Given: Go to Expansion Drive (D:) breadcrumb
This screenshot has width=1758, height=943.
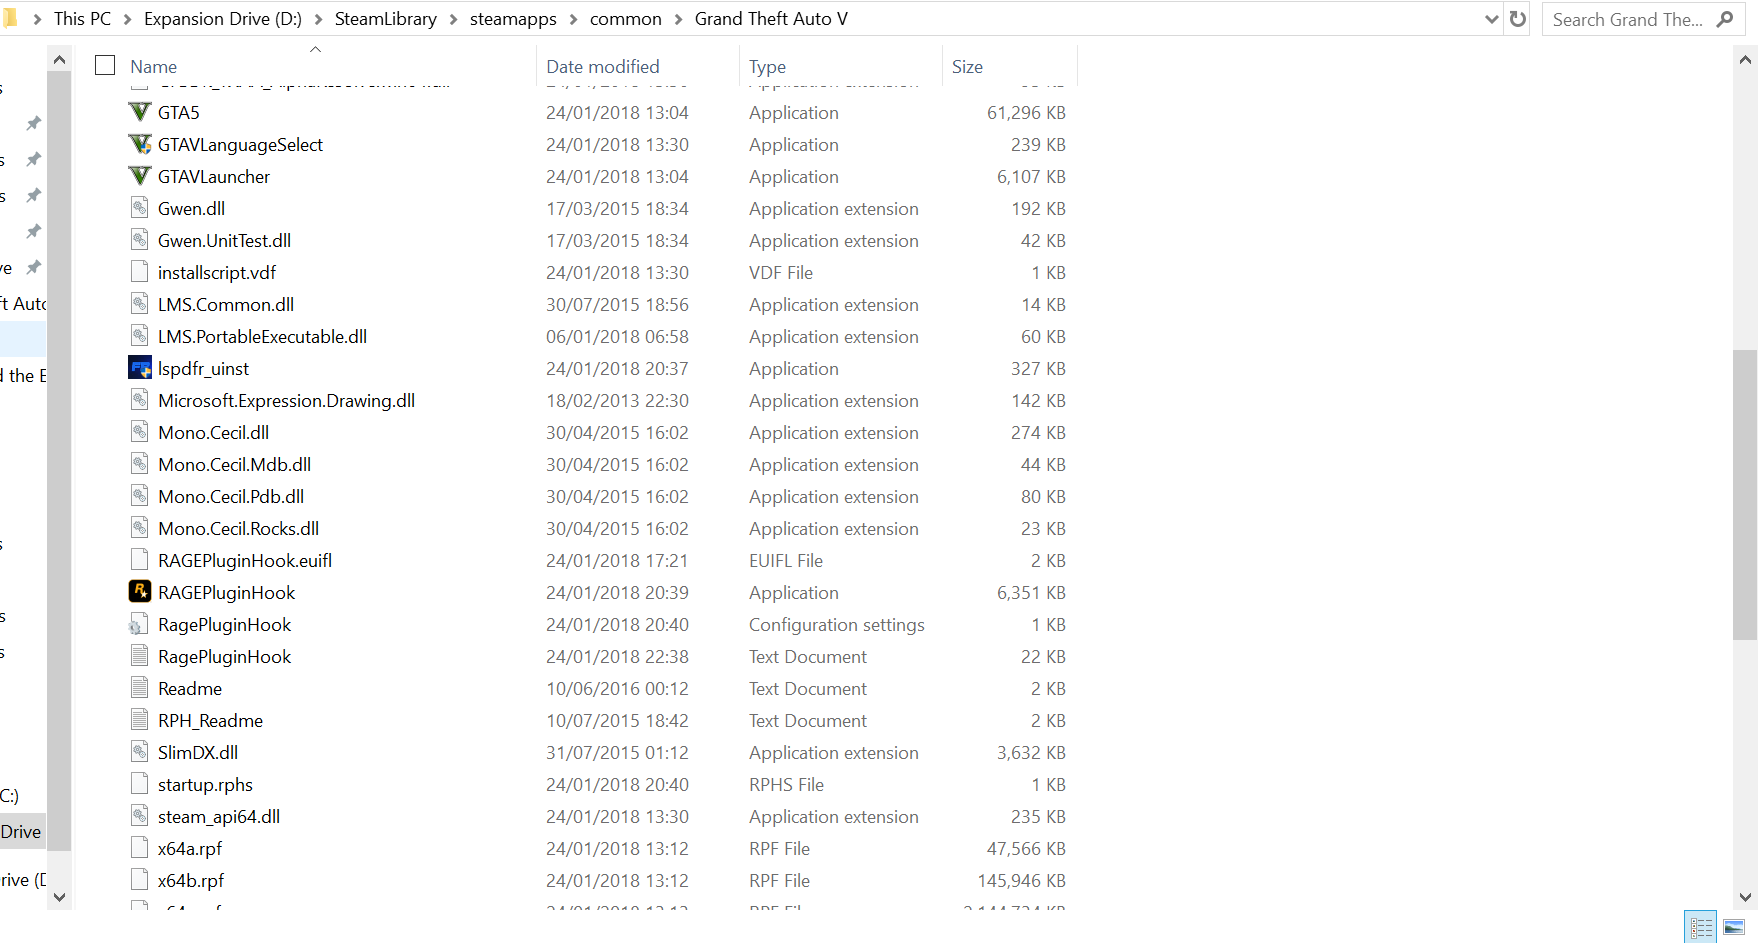Looking at the screenshot, I should 223,19.
